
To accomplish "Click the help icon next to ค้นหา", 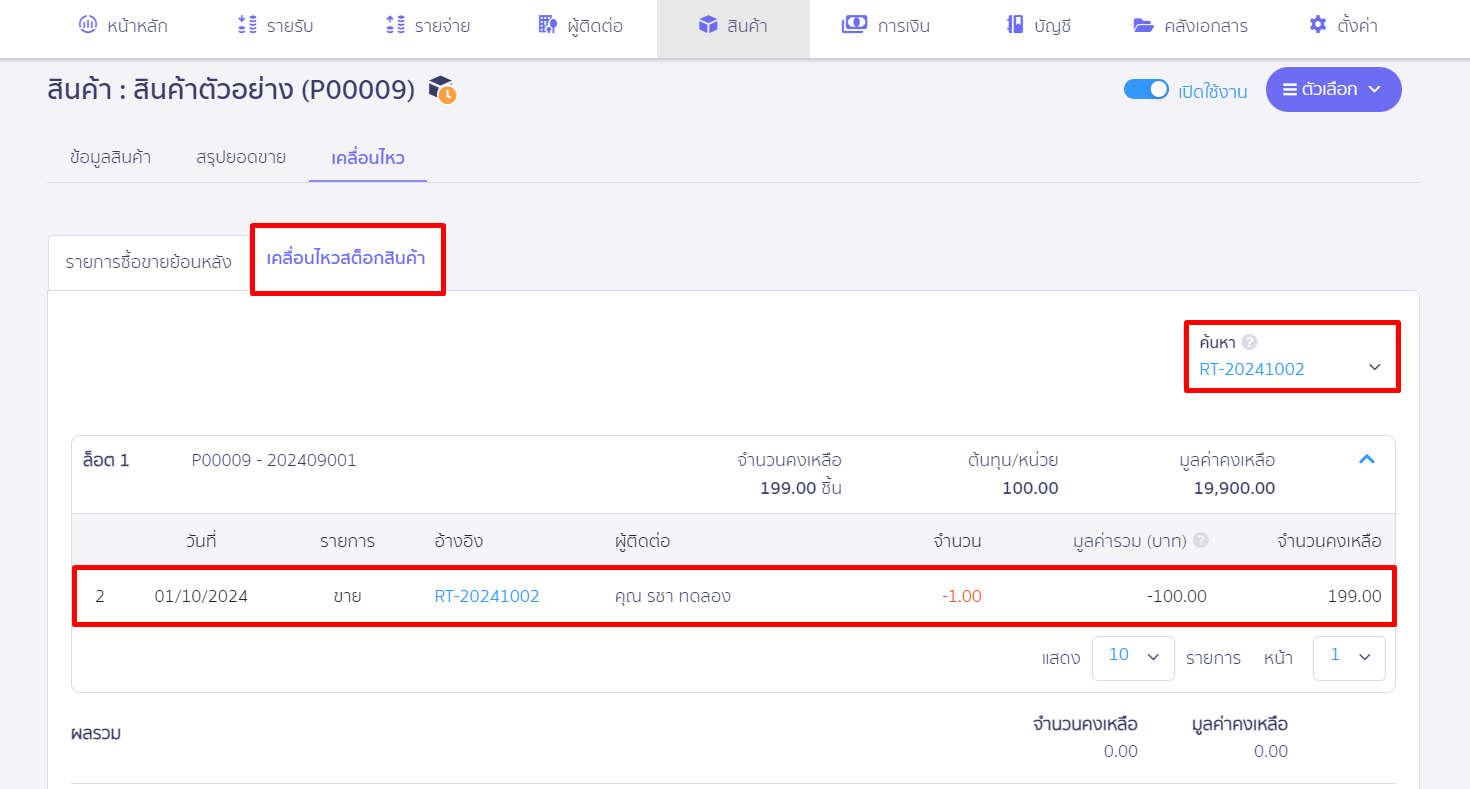I will [x=1250, y=342].
